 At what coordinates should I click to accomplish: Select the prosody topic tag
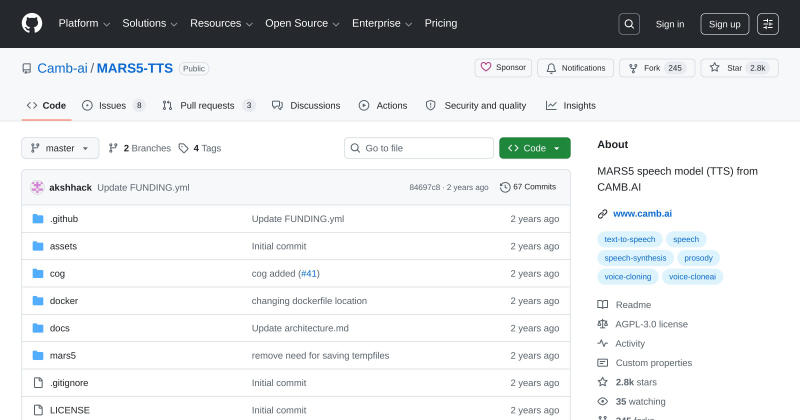[698, 258]
